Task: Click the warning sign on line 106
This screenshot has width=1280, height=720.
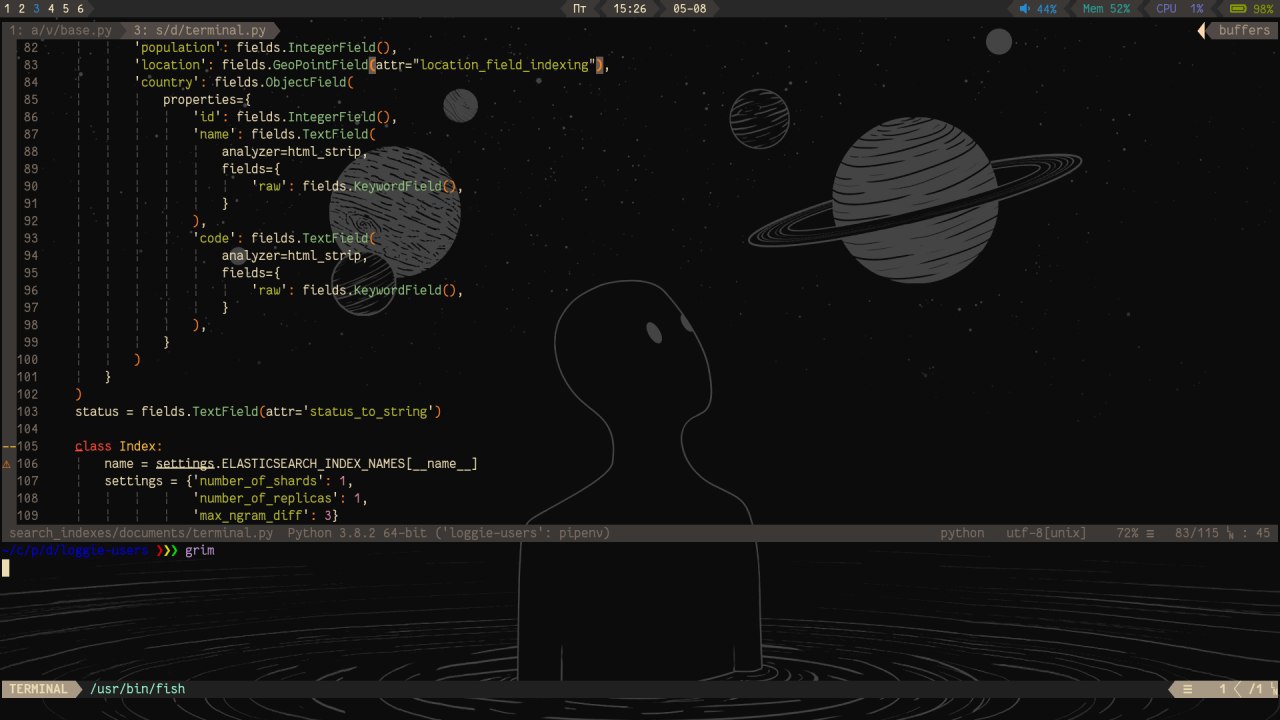Action: [7, 464]
